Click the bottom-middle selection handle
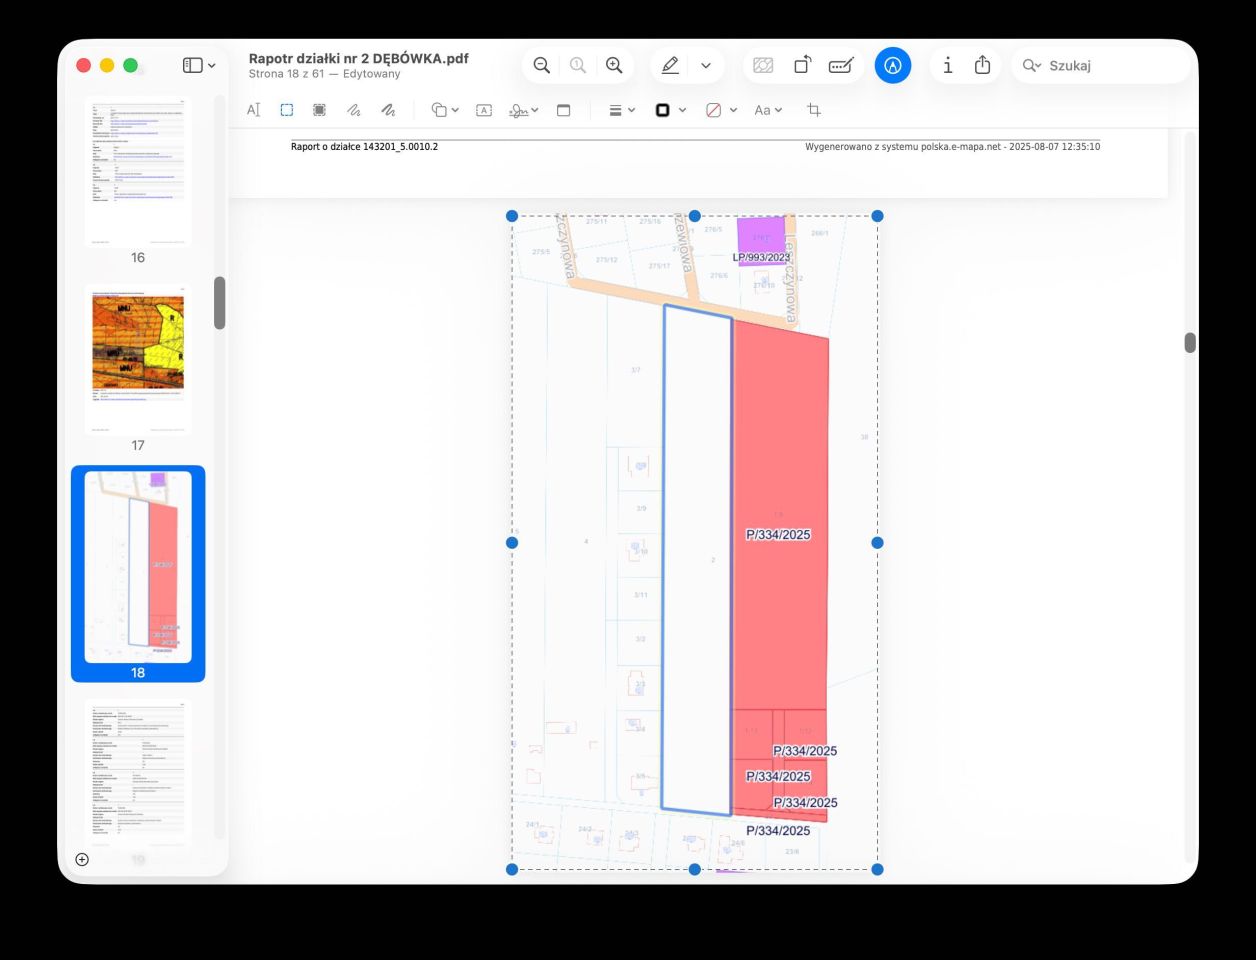Viewport: 1256px width, 960px height. [x=695, y=869]
